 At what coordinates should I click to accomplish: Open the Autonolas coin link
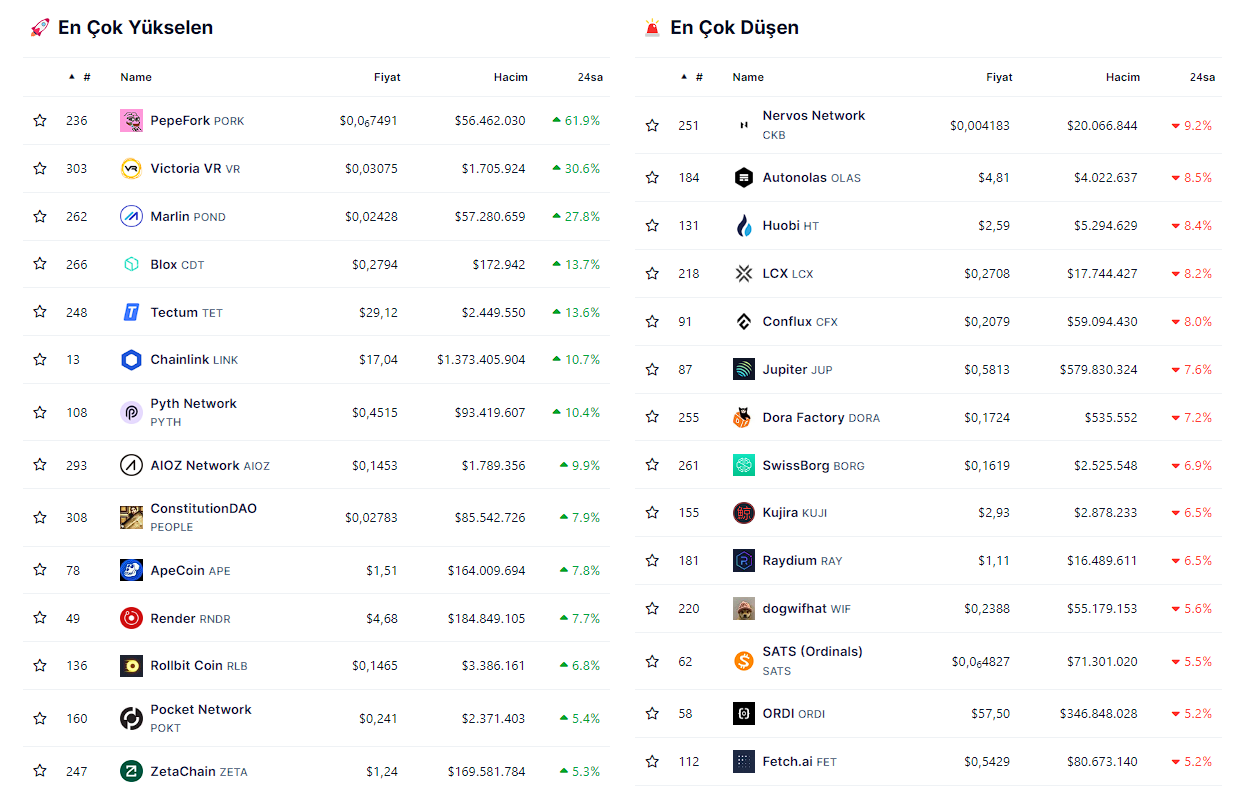click(x=794, y=178)
